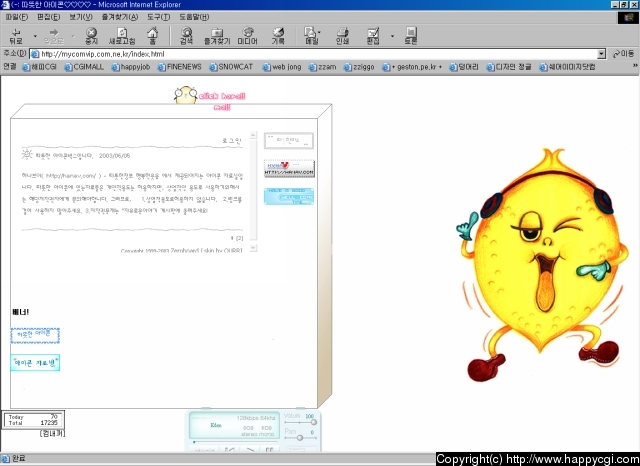The height and width of the screenshot is (466, 640).
Task: Click the board frame scroll-down arrow
Action: tap(253, 248)
